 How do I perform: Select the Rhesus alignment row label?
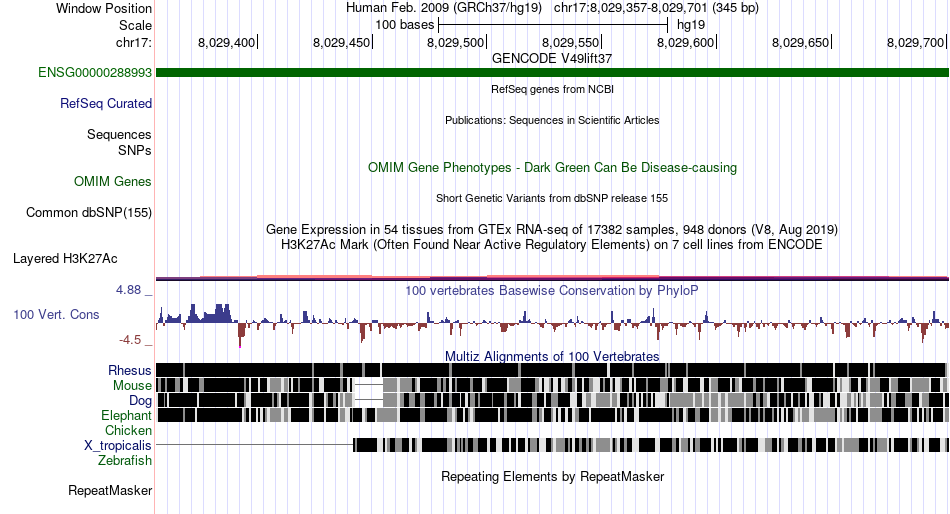[129, 370]
